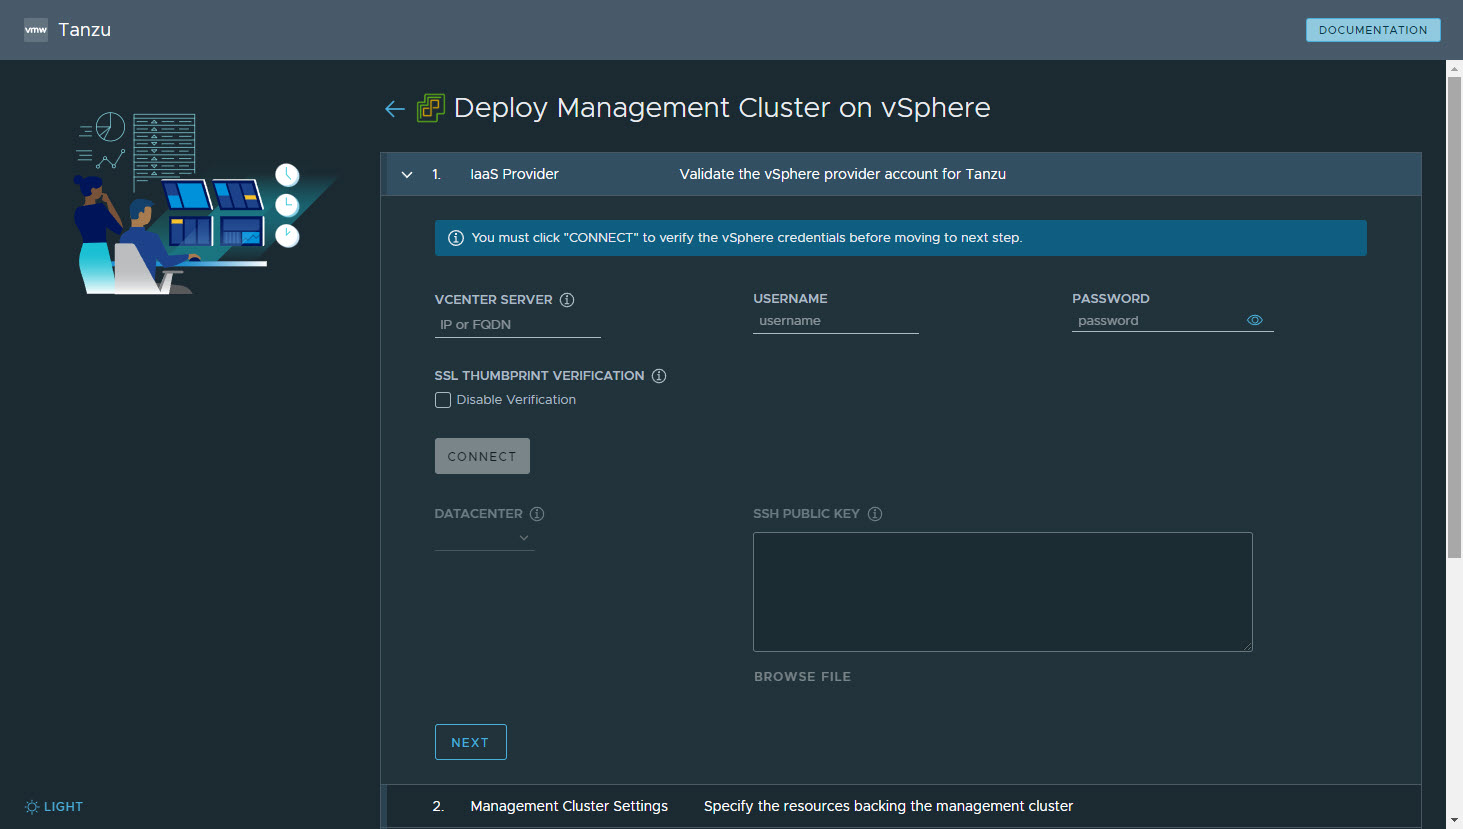Click scrollbar down arrow
The image size is (1463, 829).
pos(1454,820)
